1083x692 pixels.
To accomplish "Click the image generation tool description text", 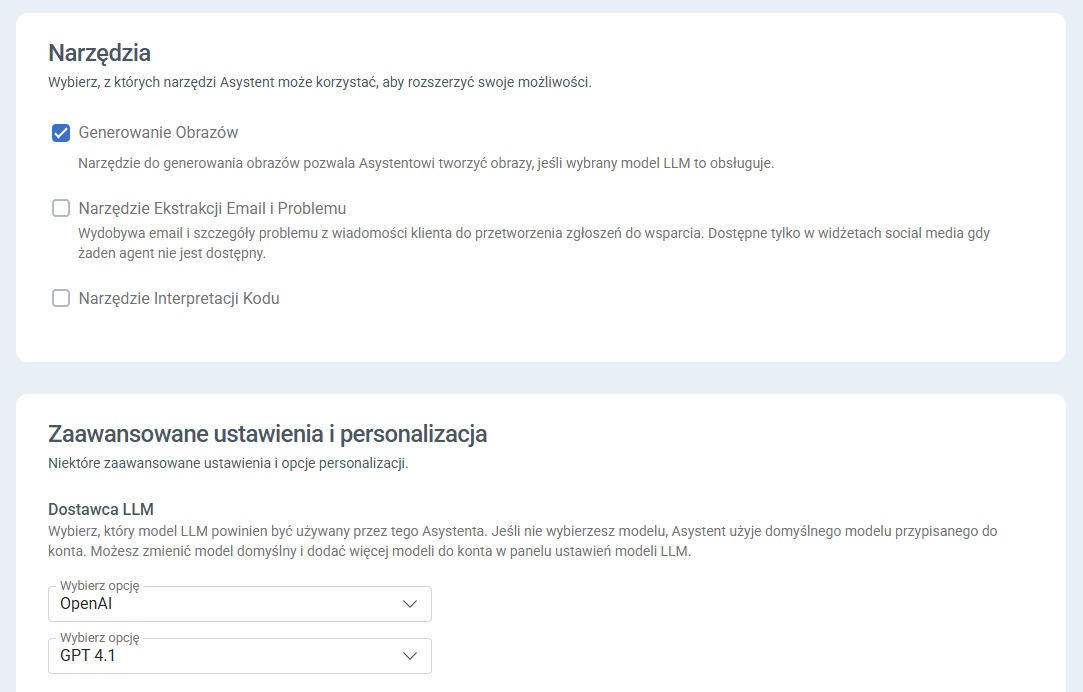I will [x=426, y=162].
